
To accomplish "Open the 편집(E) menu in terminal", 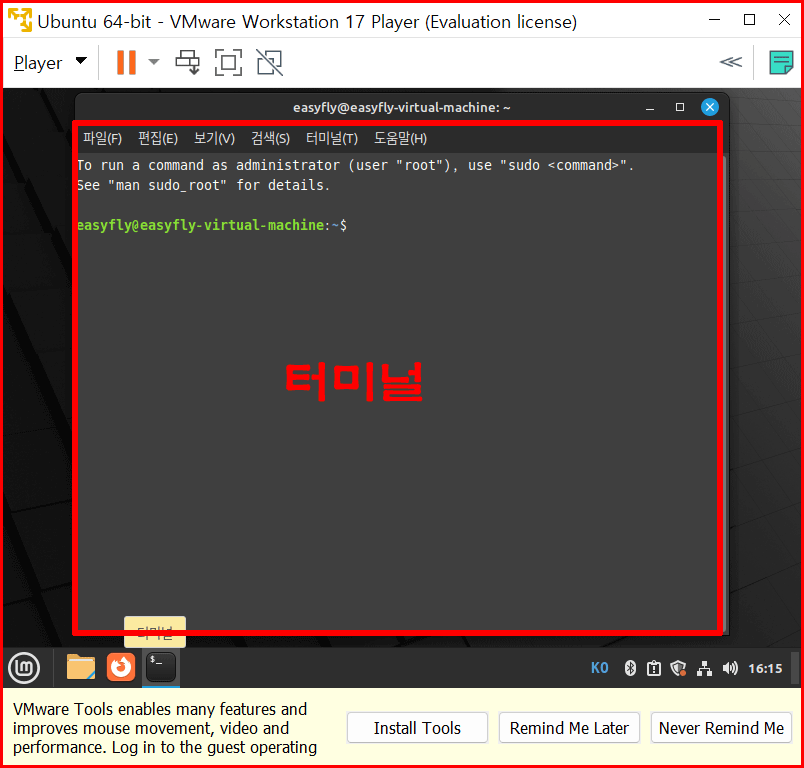I will coord(158,138).
